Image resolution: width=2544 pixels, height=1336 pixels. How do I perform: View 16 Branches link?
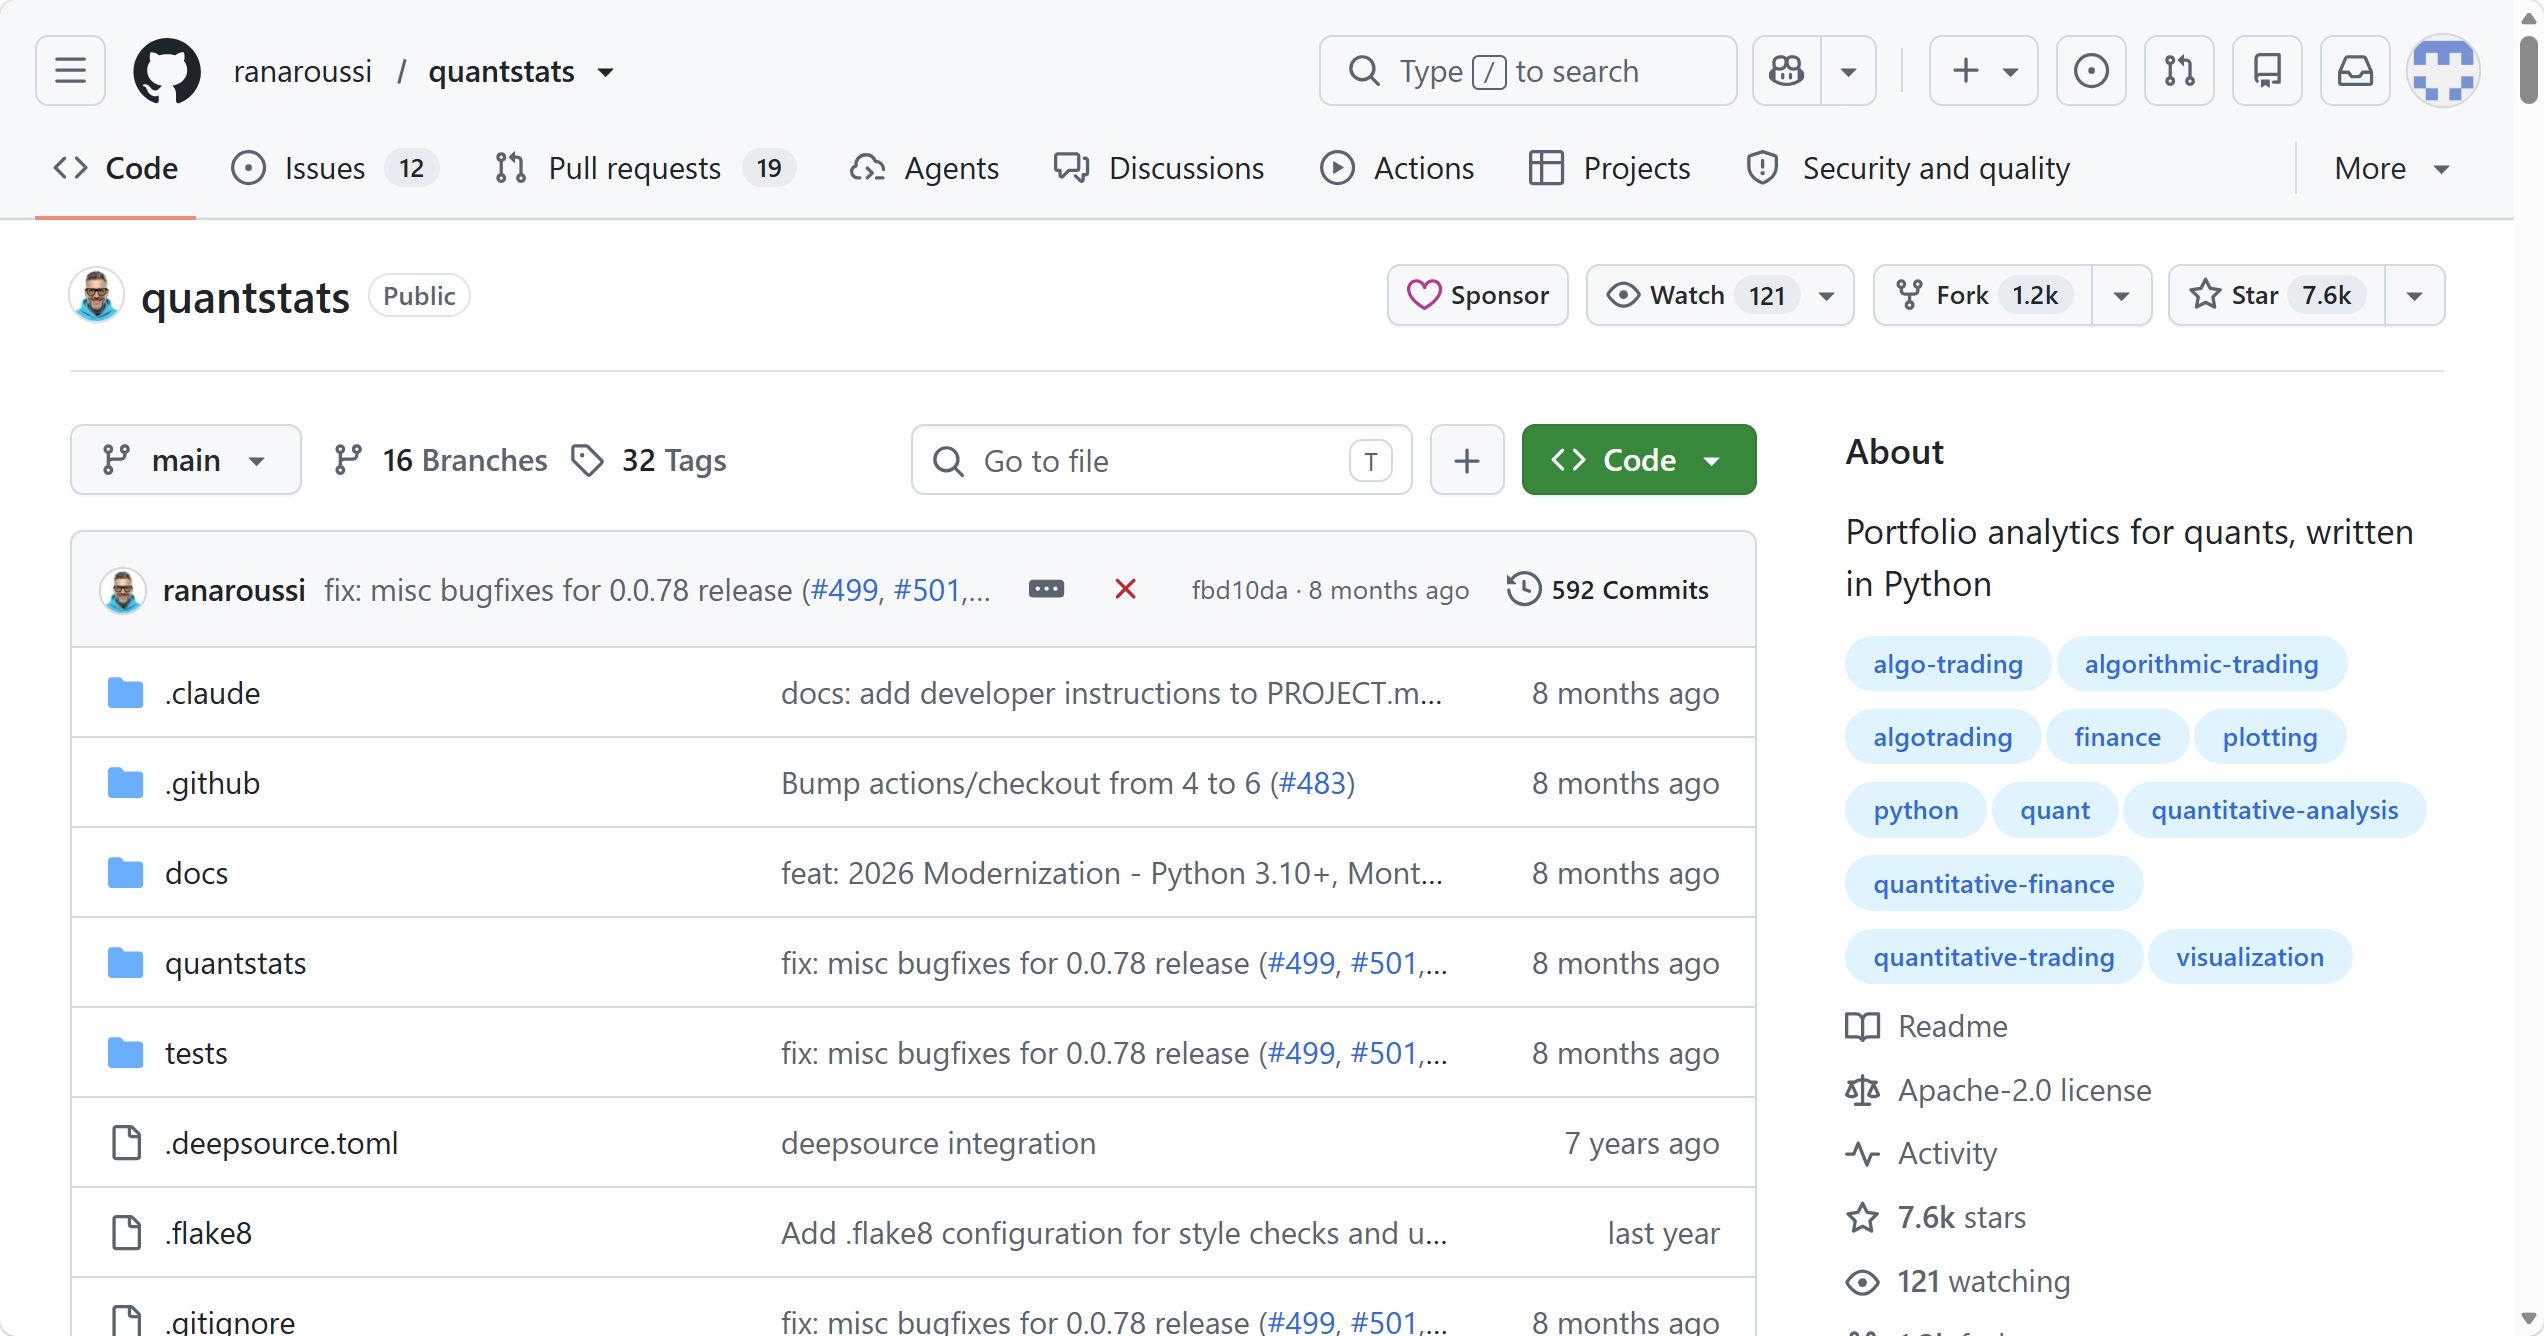point(440,460)
